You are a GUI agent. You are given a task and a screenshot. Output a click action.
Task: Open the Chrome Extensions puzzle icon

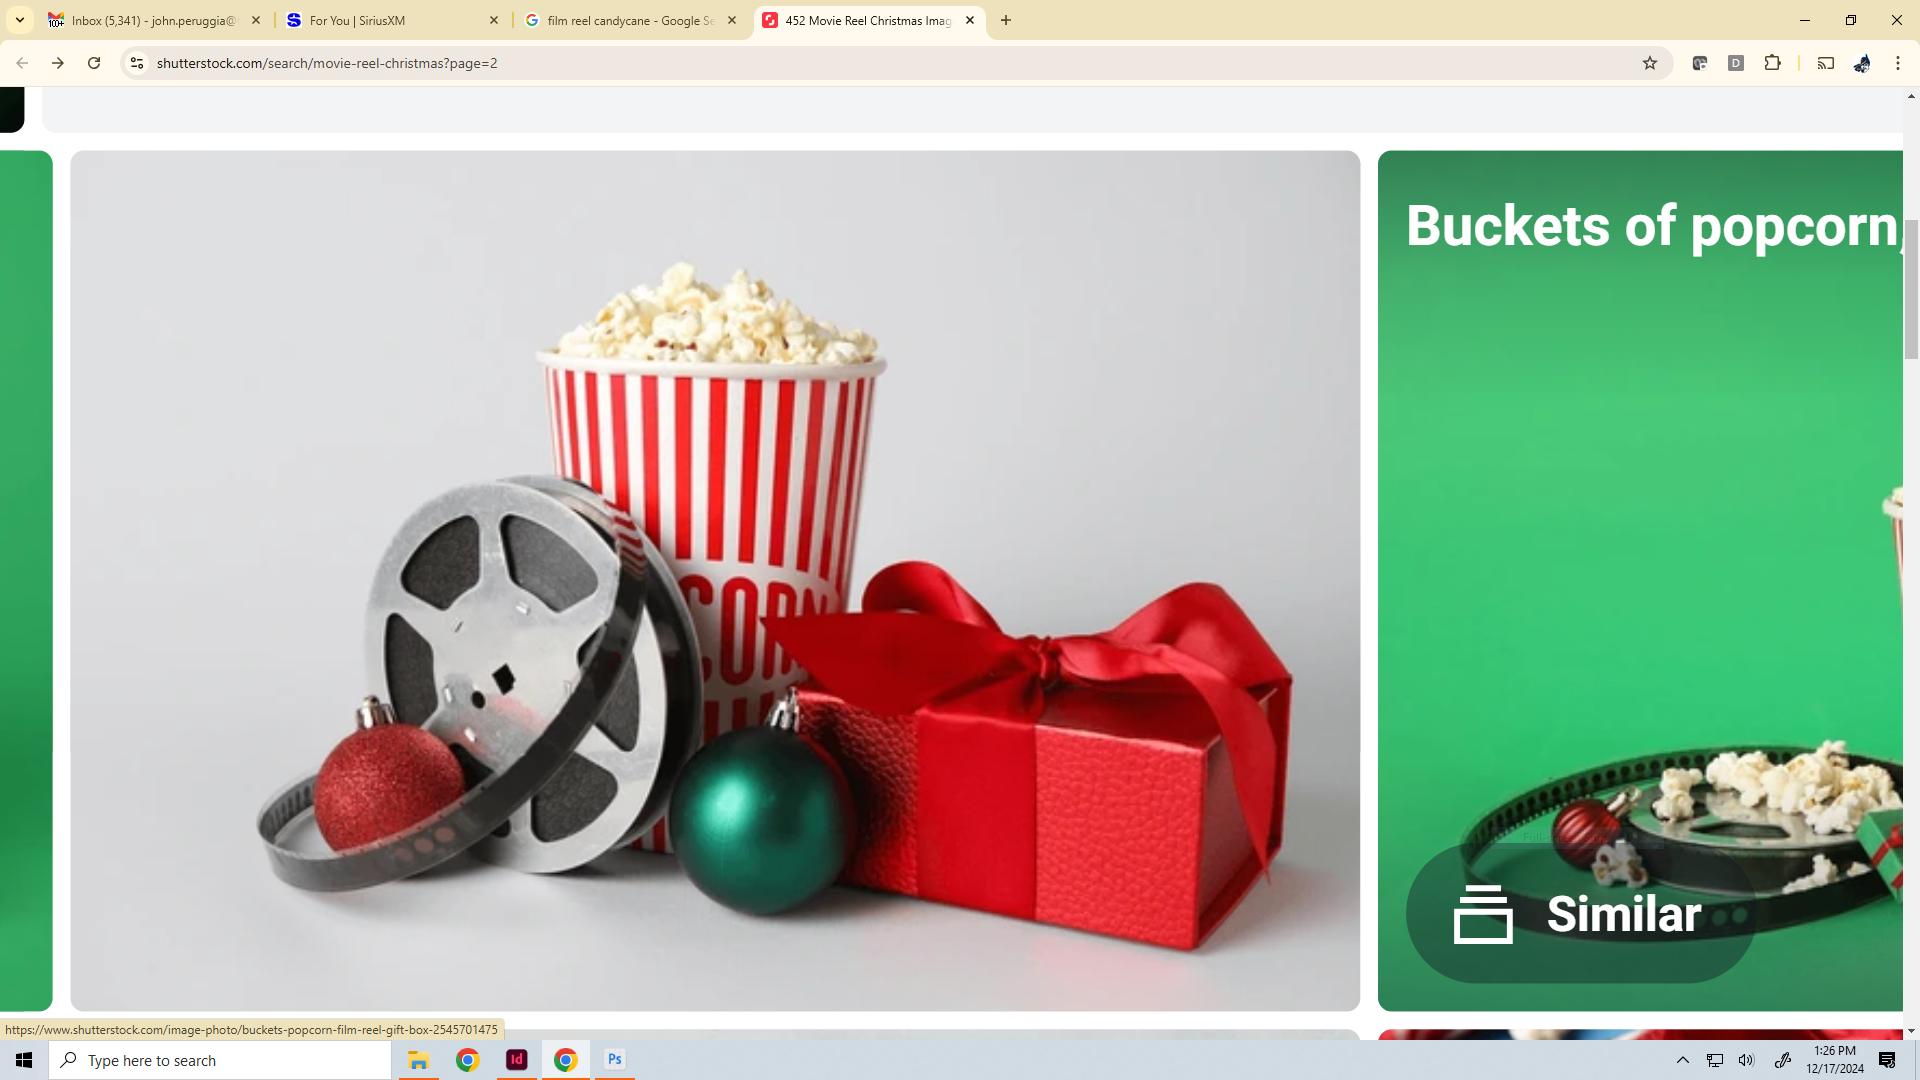pos(1772,63)
